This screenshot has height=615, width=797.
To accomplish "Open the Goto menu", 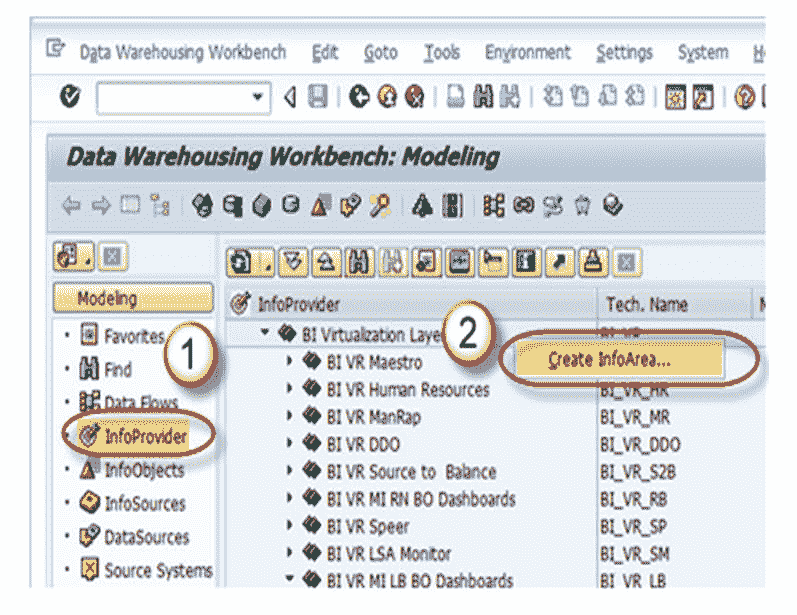I will [x=381, y=52].
